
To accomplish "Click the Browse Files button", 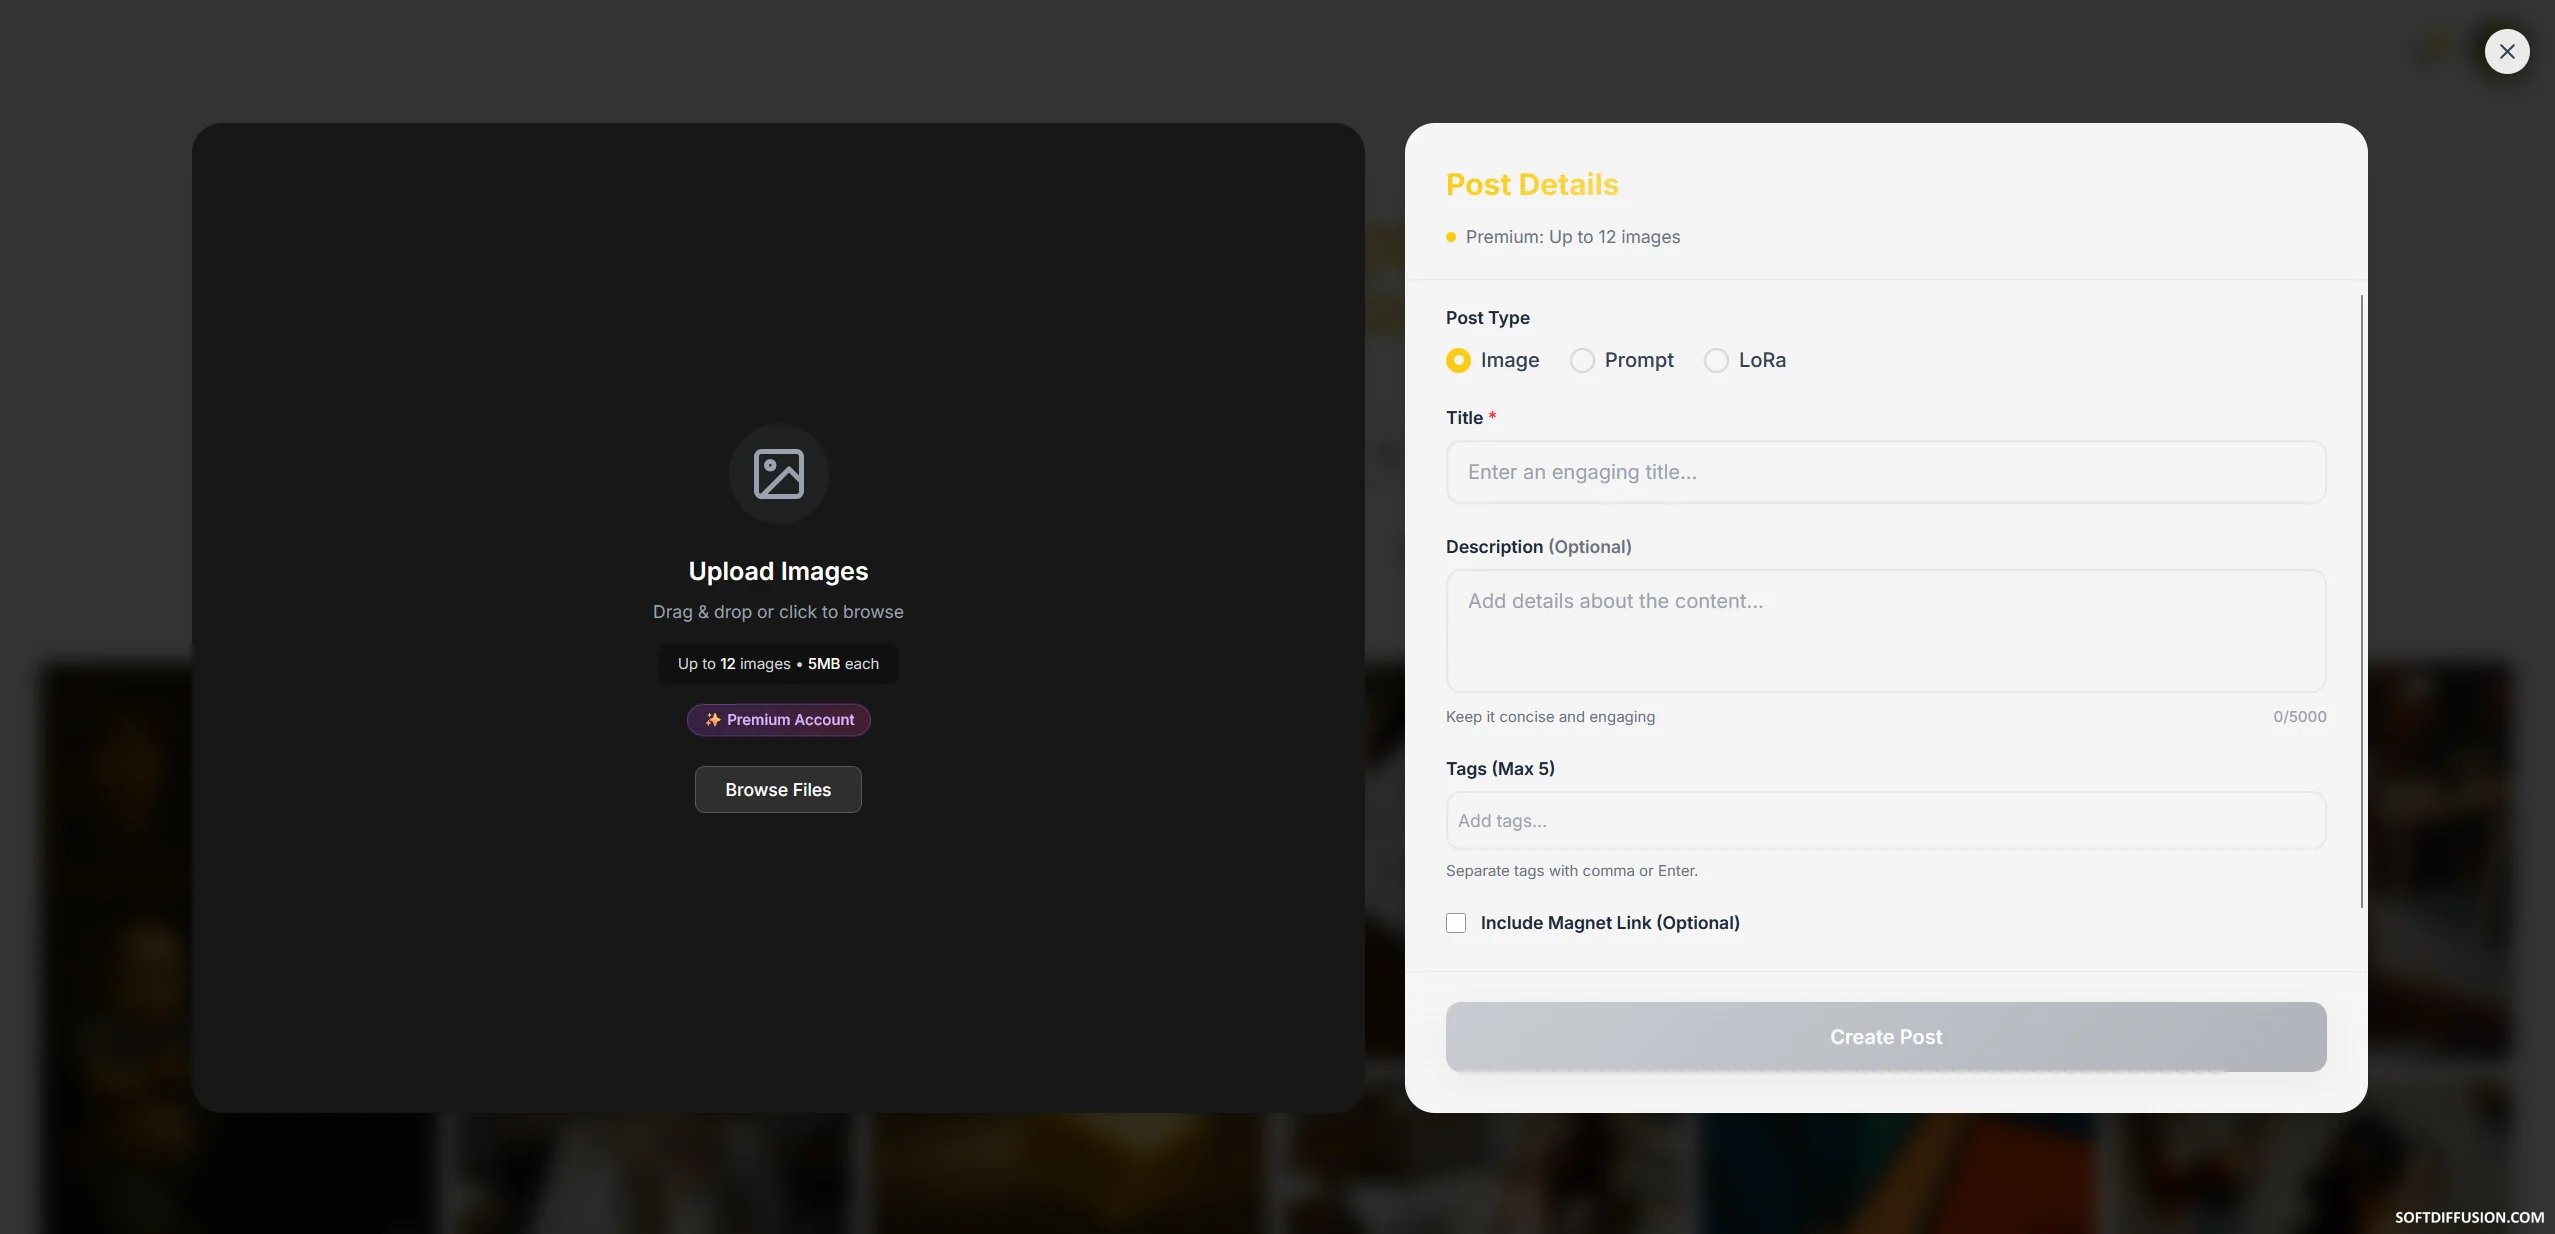I will [778, 790].
